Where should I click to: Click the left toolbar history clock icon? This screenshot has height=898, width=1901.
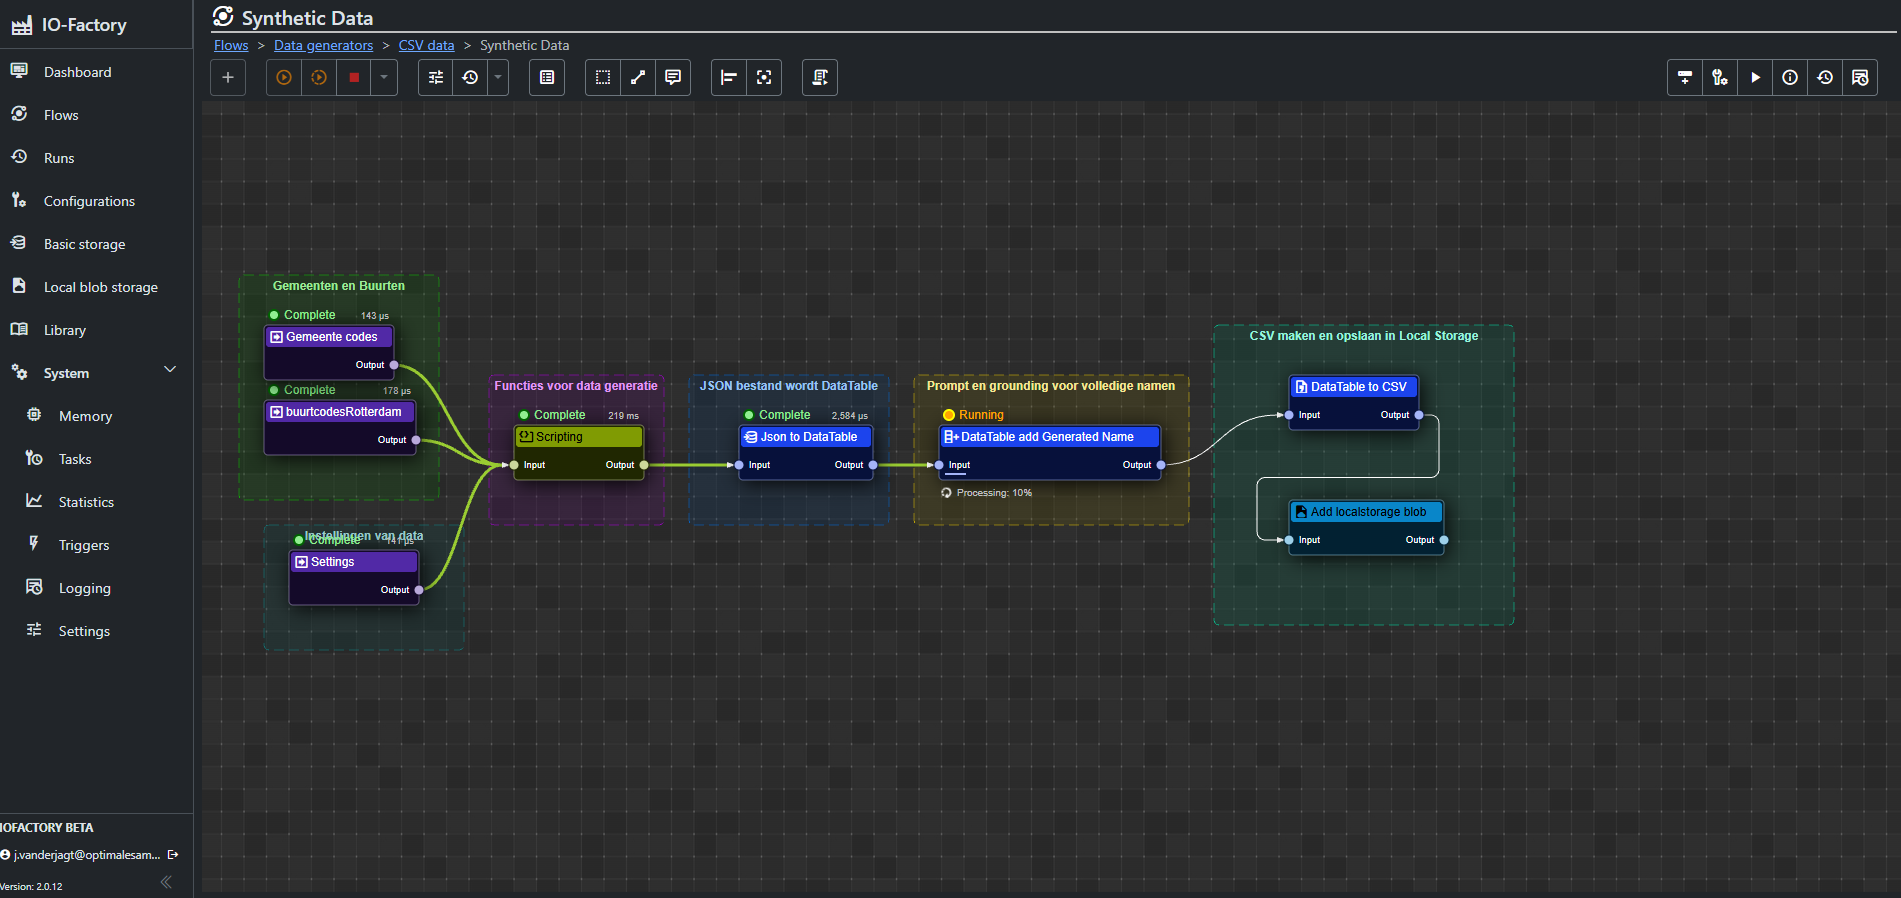click(470, 77)
